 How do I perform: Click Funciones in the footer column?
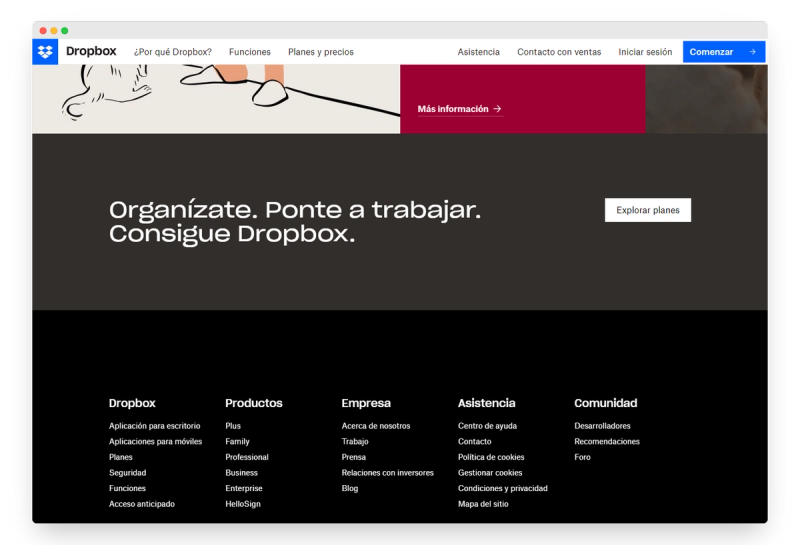127,488
